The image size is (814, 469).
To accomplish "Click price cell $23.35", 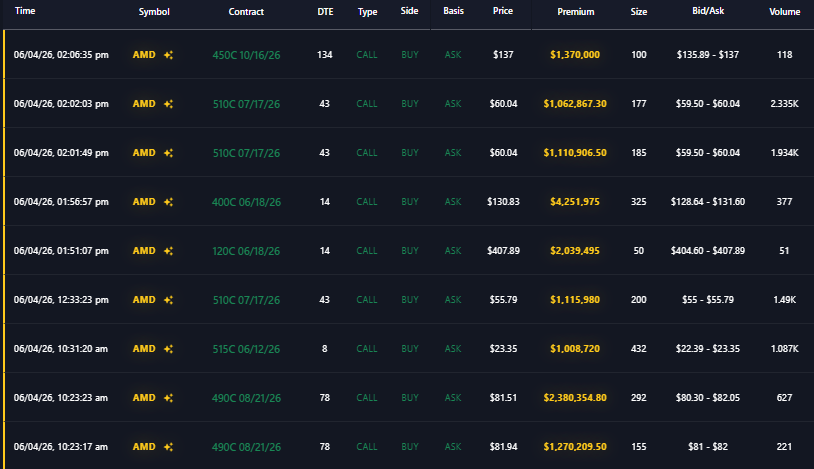I will (503, 349).
